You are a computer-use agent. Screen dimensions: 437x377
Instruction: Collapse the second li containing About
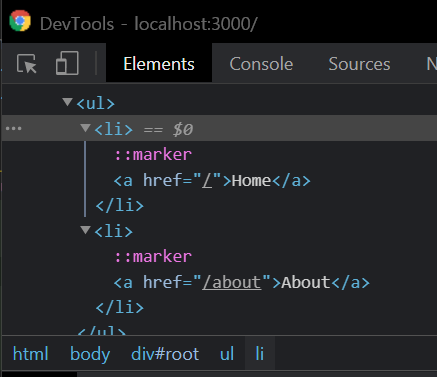pyautogui.click(x=86, y=230)
